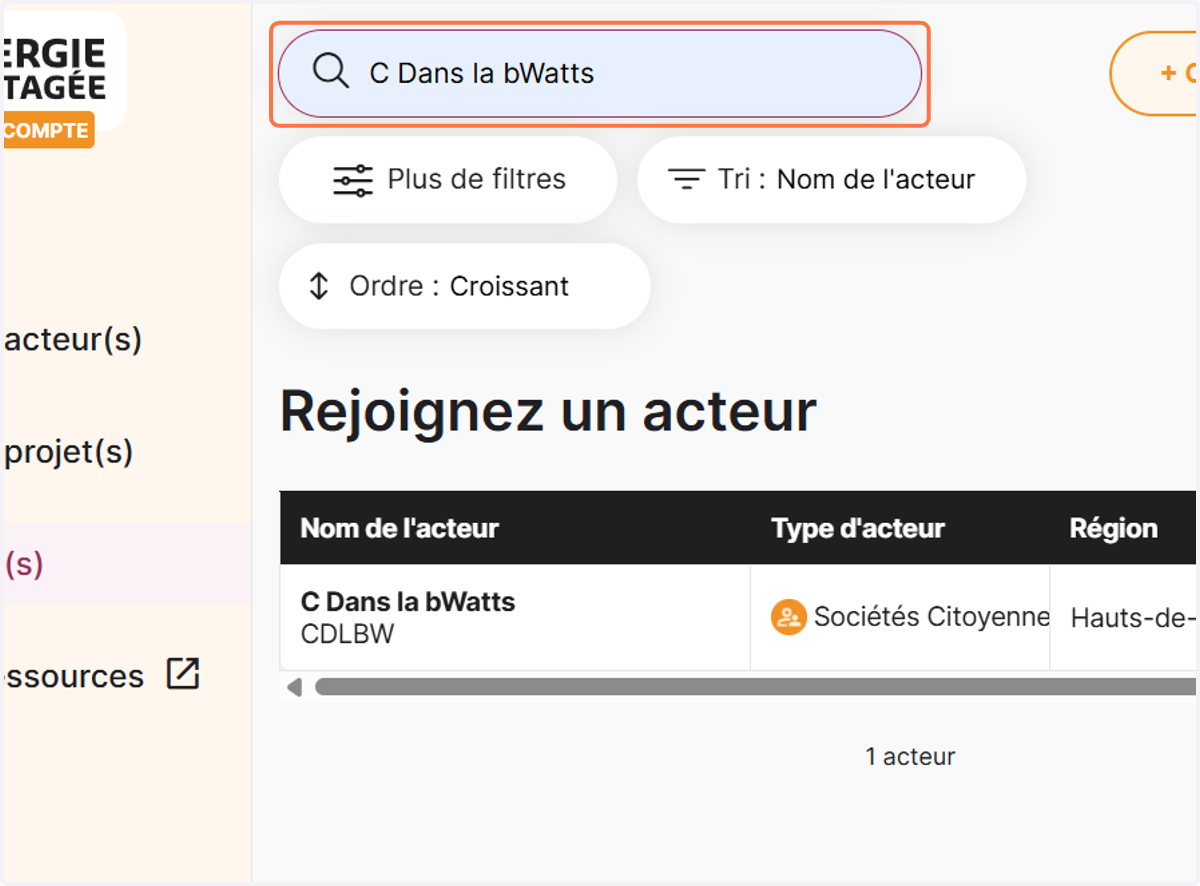Click the sliders icon in Plus de filtres
Viewport: 1200px width, 886px height.
353,180
